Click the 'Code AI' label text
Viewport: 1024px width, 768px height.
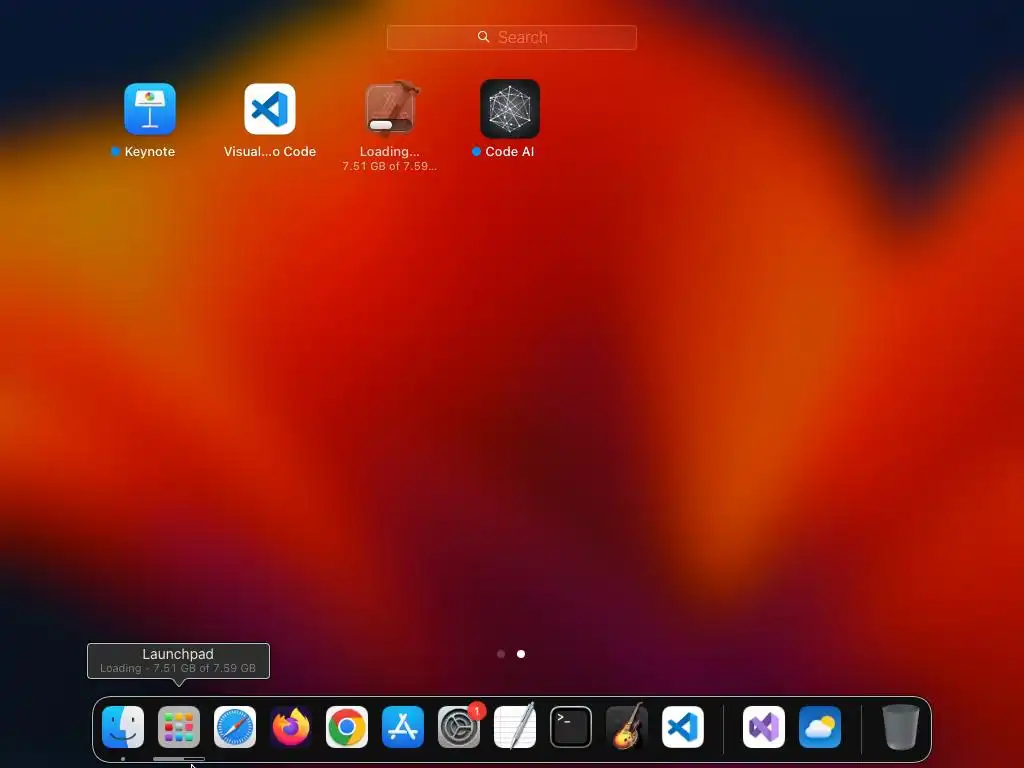coord(509,152)
